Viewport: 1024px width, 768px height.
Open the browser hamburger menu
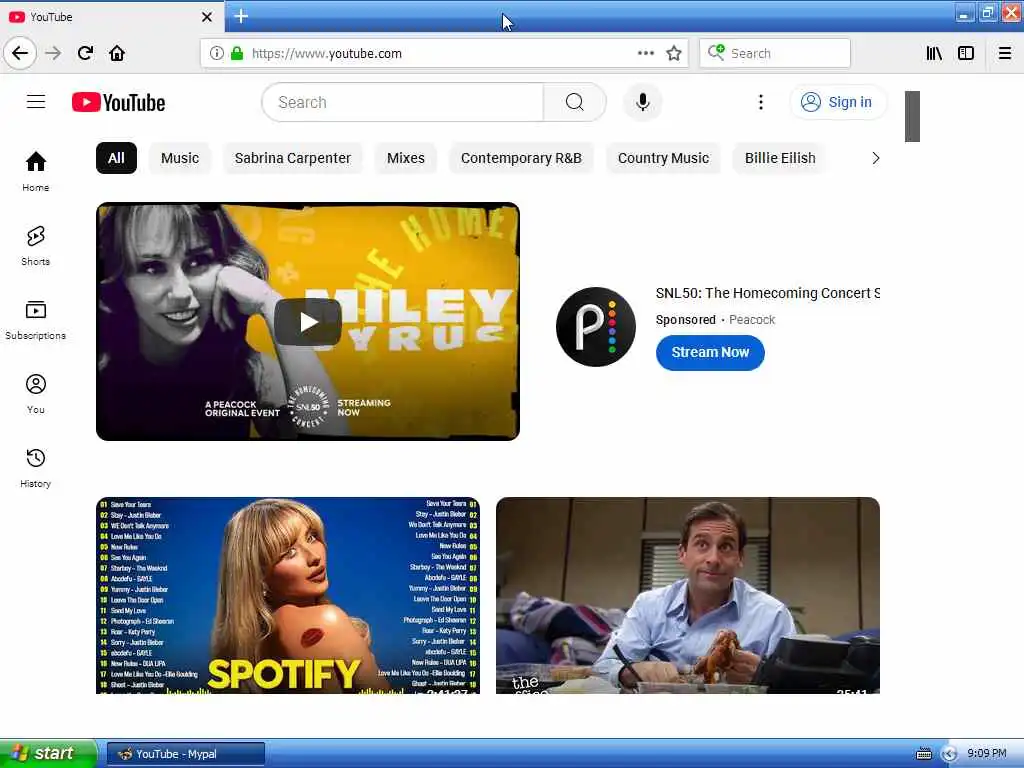[1005, 53]
